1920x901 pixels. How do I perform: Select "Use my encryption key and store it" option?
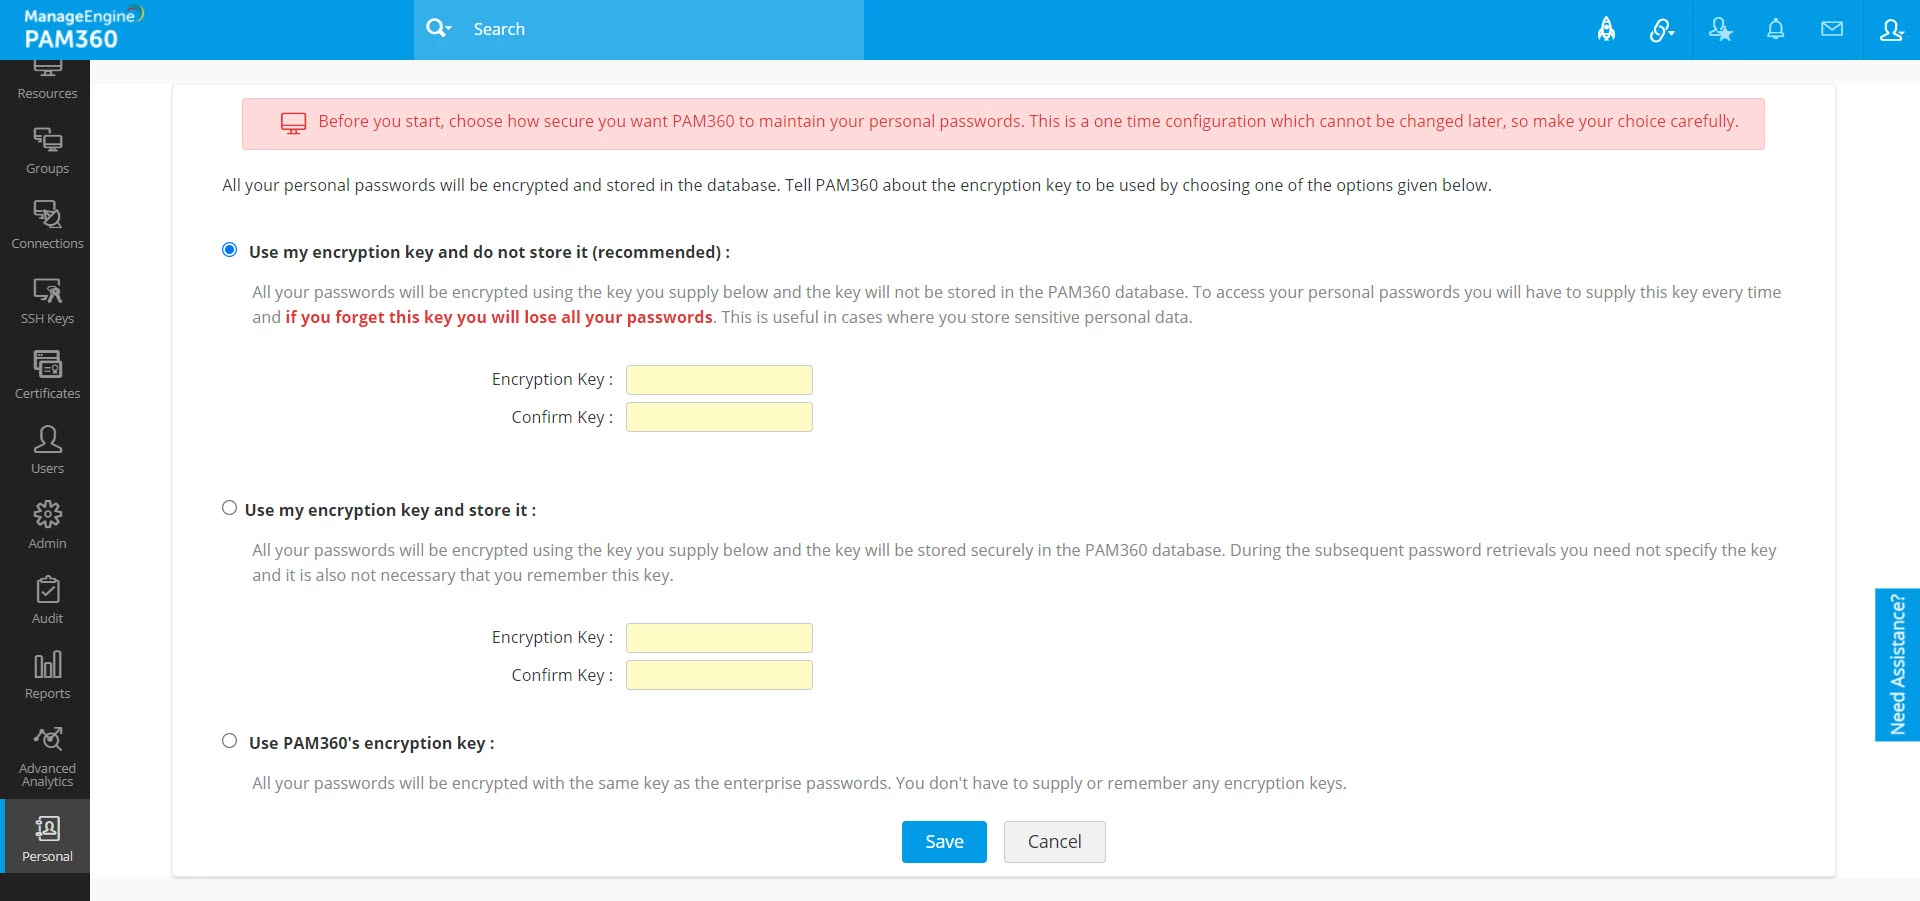click(230, 508)
